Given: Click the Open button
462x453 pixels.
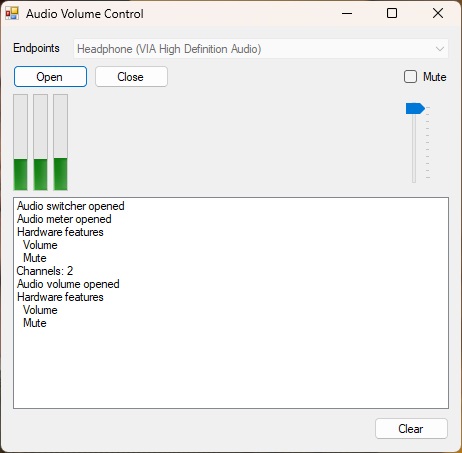Looking at the screenshot, I should pyautogui.click(x=50, y=77).
